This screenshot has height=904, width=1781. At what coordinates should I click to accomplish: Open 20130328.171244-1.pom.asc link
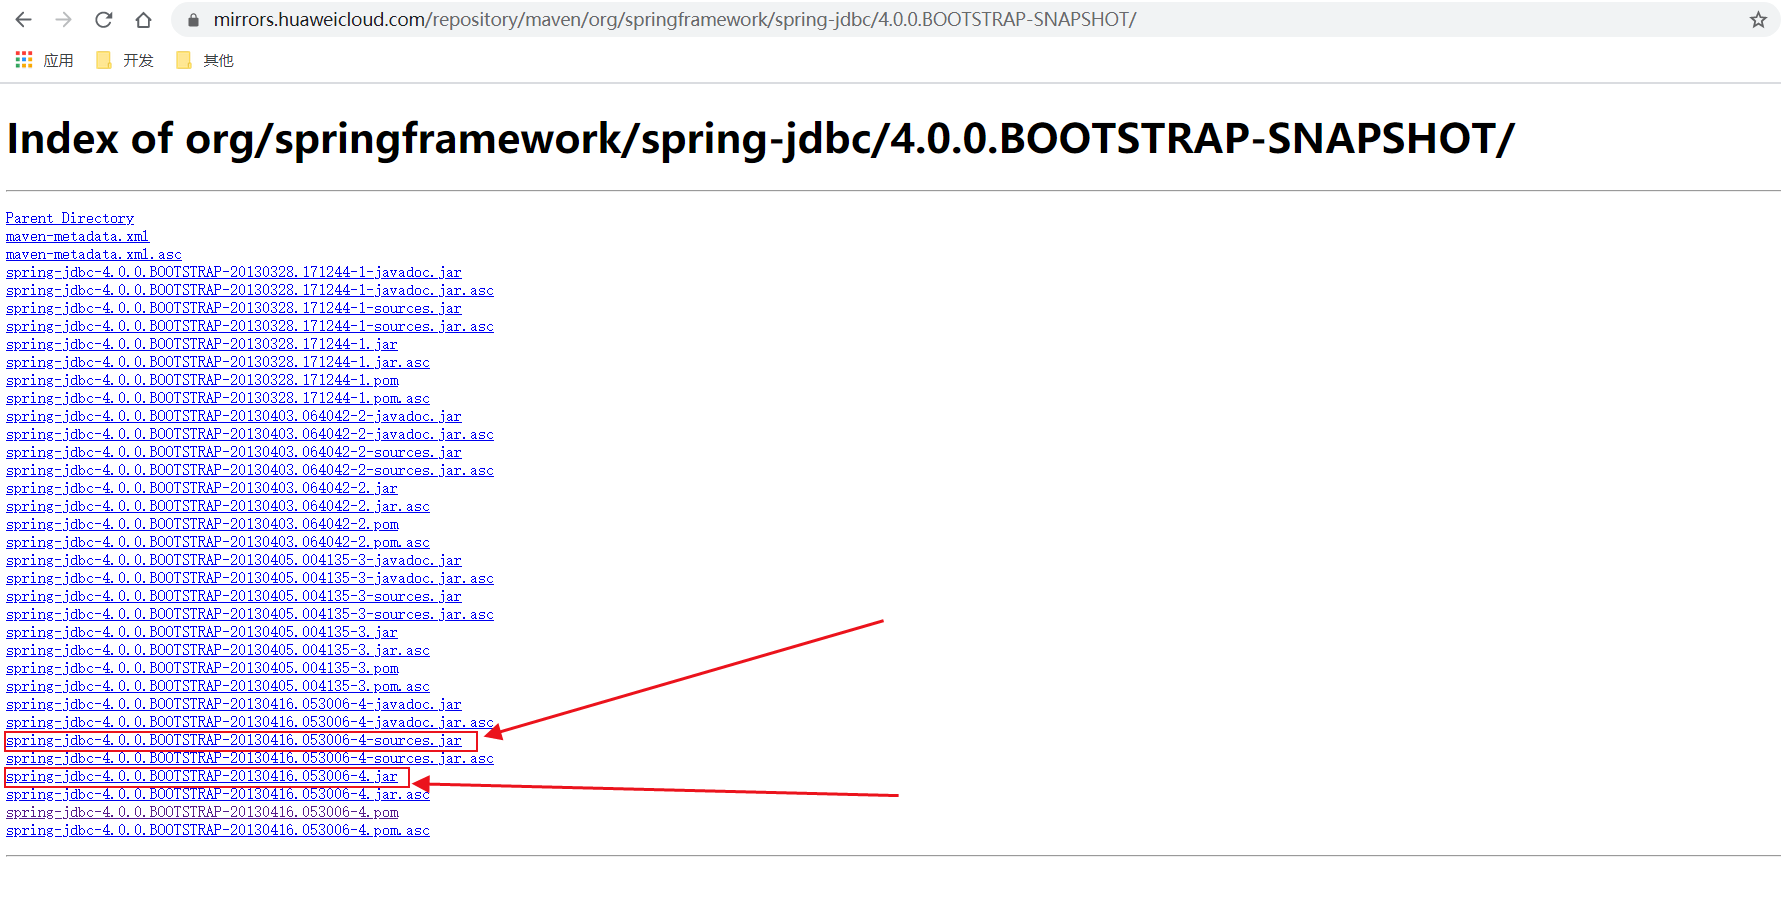pyautogui.click(x=218, y=398)
